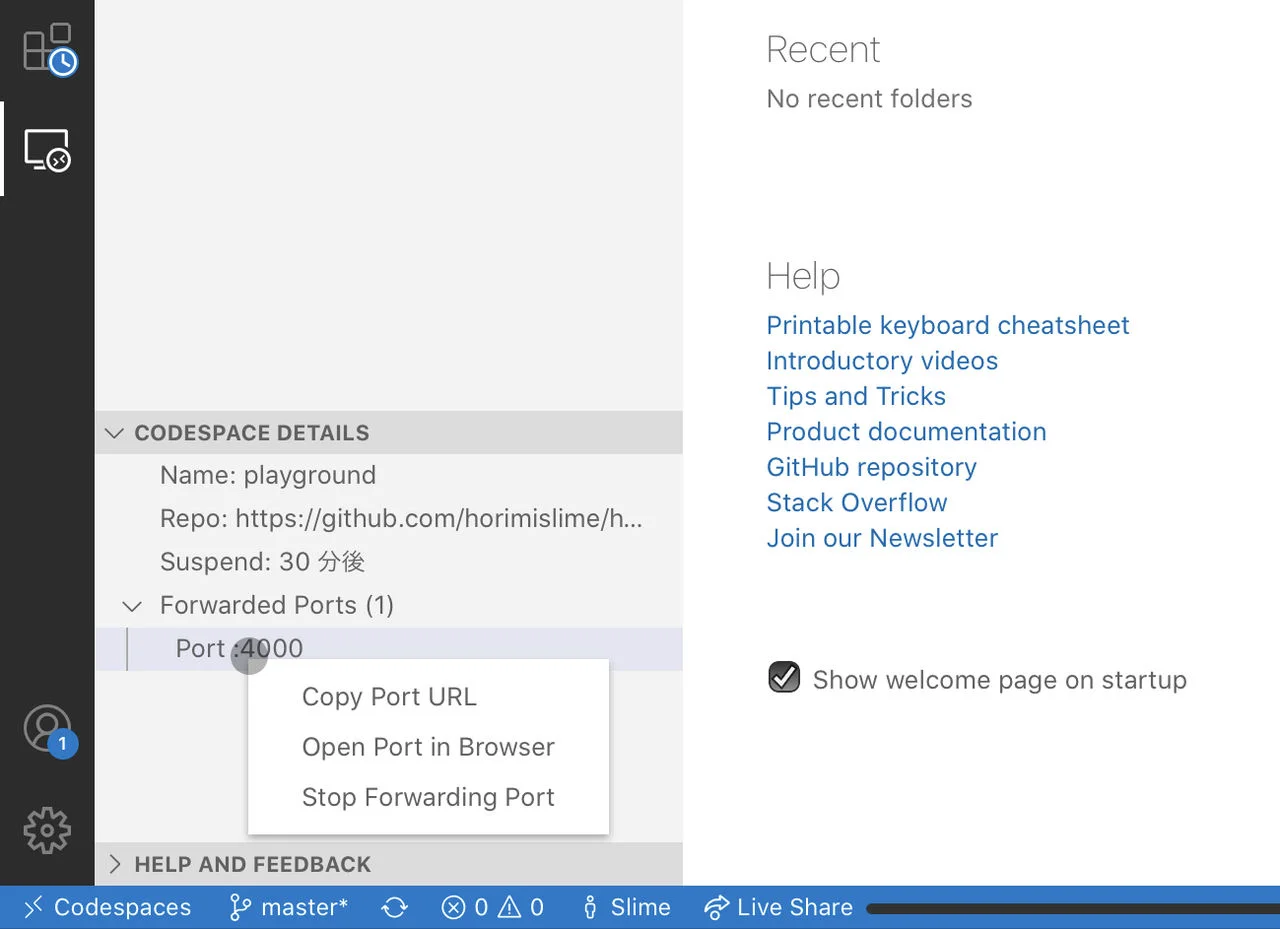Open the Tips and Tricks link

click(856, 396)
